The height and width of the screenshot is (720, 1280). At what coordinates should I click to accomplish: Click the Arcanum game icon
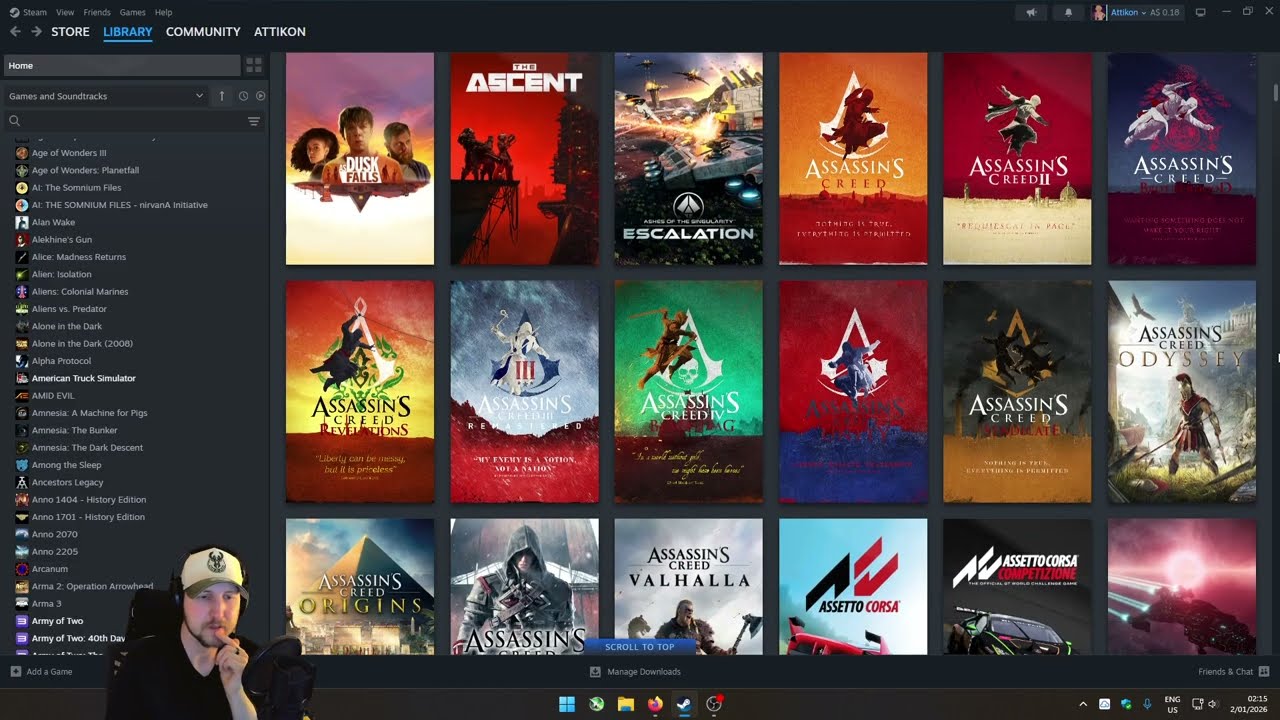pyautogui.click(x=22, y=569)
